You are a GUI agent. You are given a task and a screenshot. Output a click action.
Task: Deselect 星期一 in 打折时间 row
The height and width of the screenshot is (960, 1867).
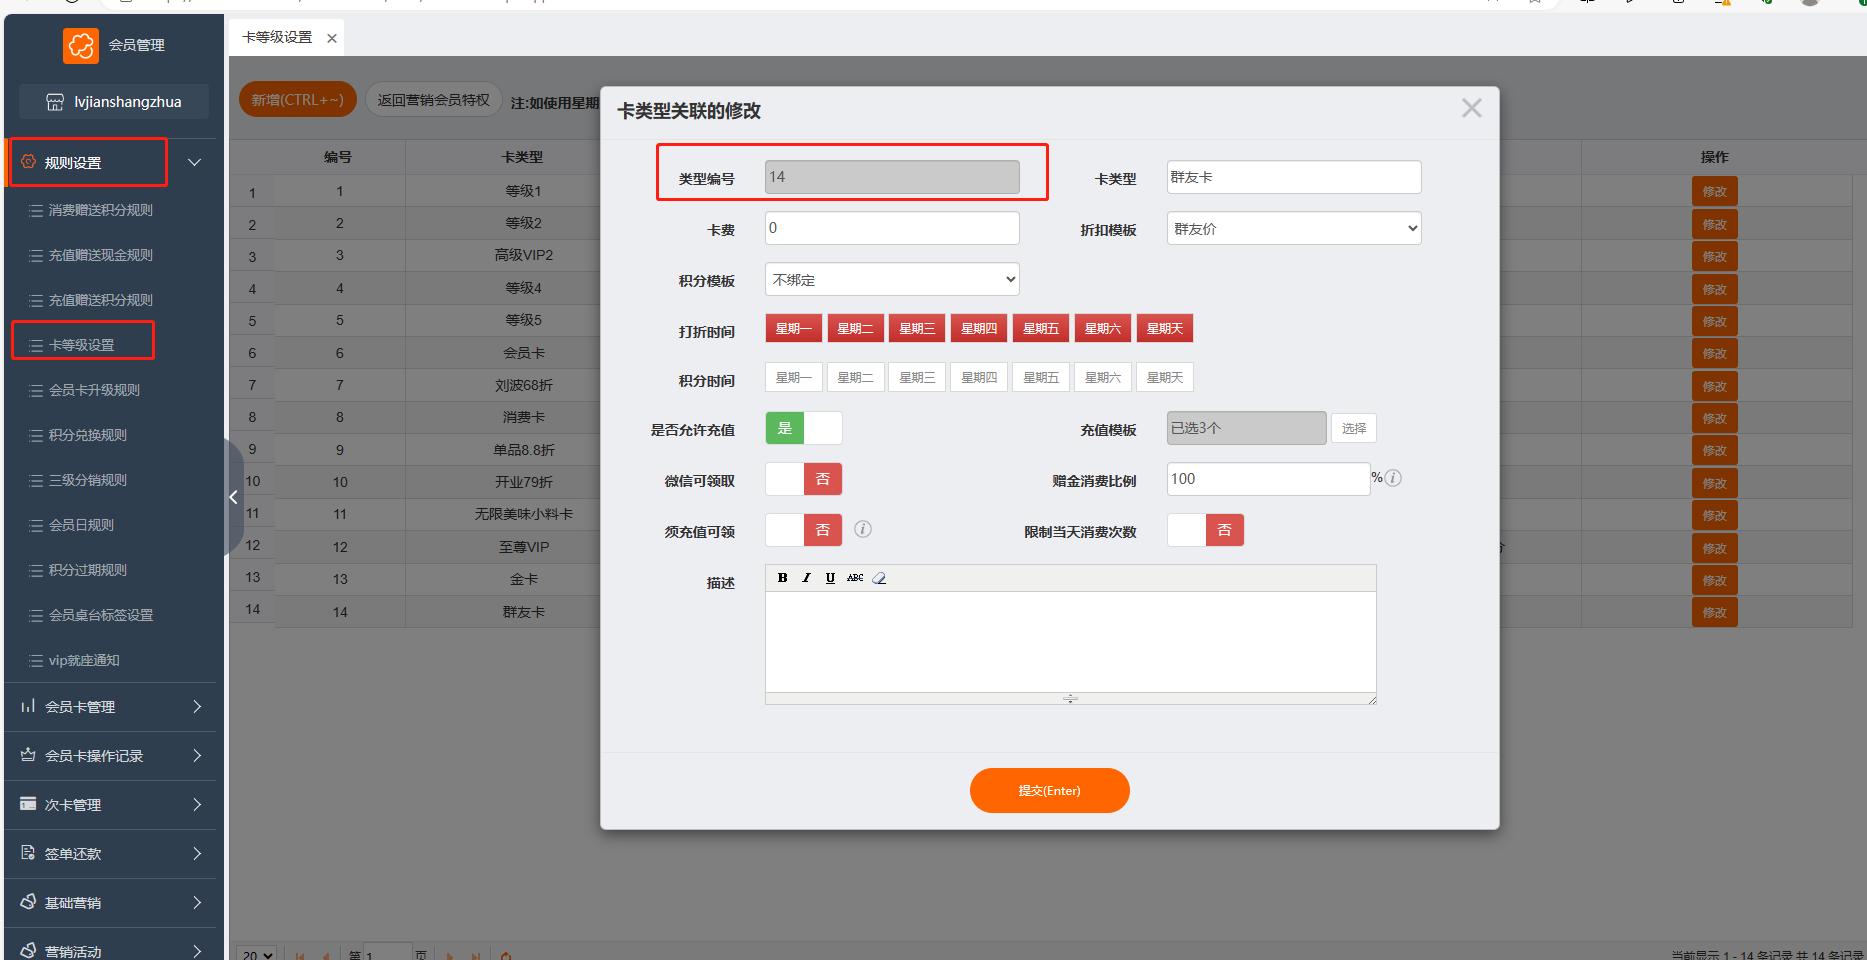[x=794, y=328]
